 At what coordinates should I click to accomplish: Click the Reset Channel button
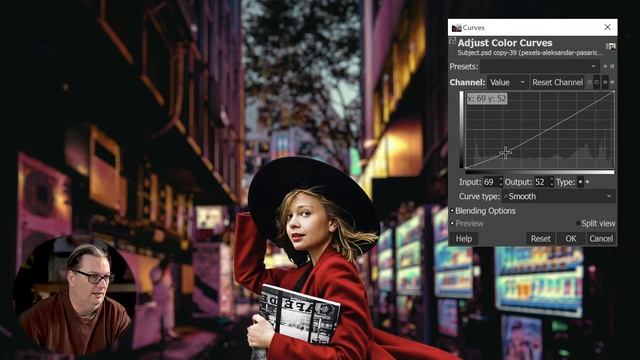pyautogui.click(x=558, y=82)
